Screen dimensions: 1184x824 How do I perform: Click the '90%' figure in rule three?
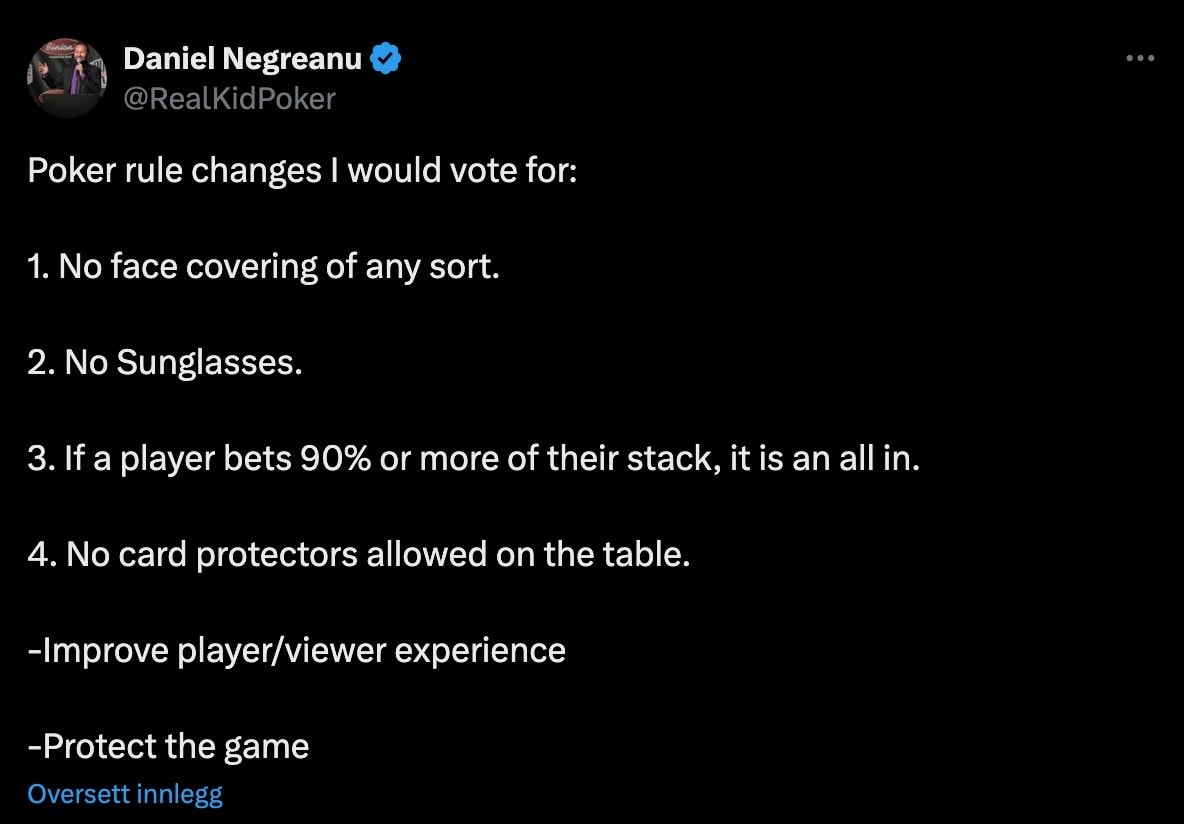[x=335, y=458]
